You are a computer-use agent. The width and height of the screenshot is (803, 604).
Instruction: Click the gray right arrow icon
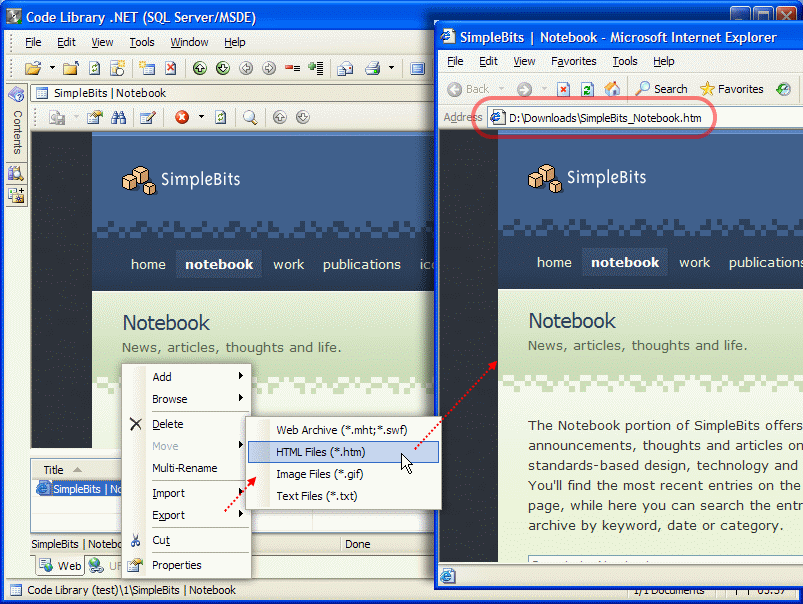[269, 68]
